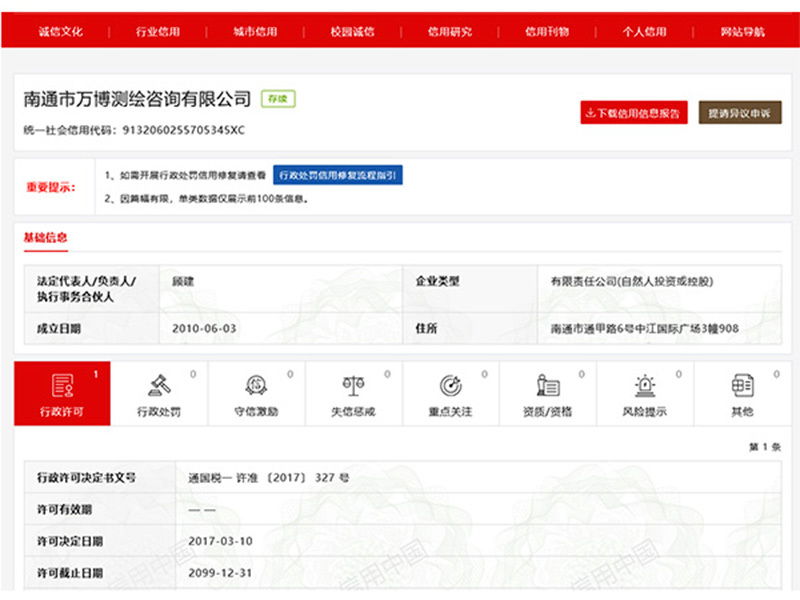Open the 风险提示 alarm icon tab
The height and width of the screenshot is (600, 800).
tap(645, 393)
